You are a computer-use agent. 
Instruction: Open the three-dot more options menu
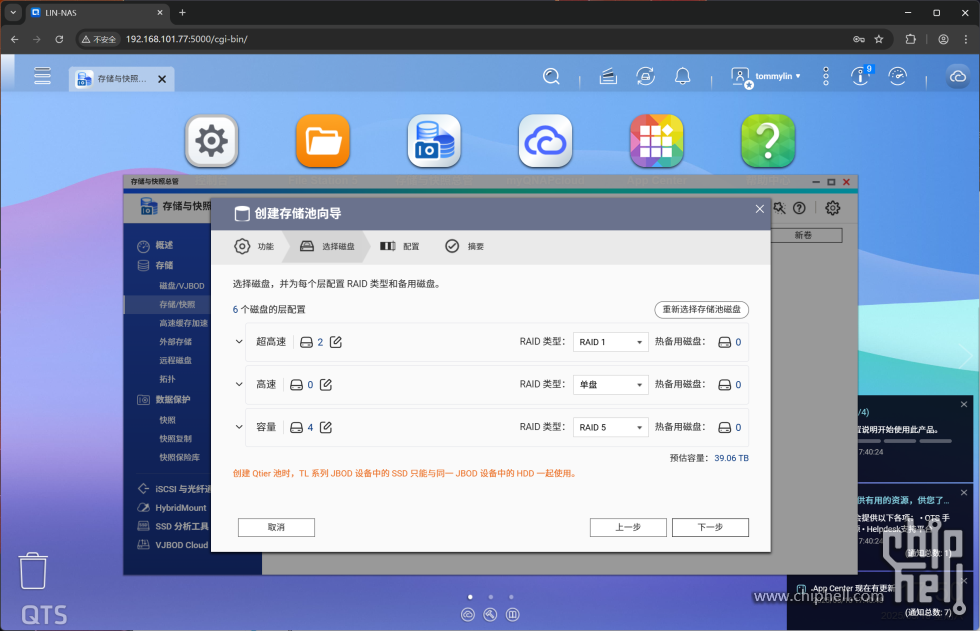[826, 76]
